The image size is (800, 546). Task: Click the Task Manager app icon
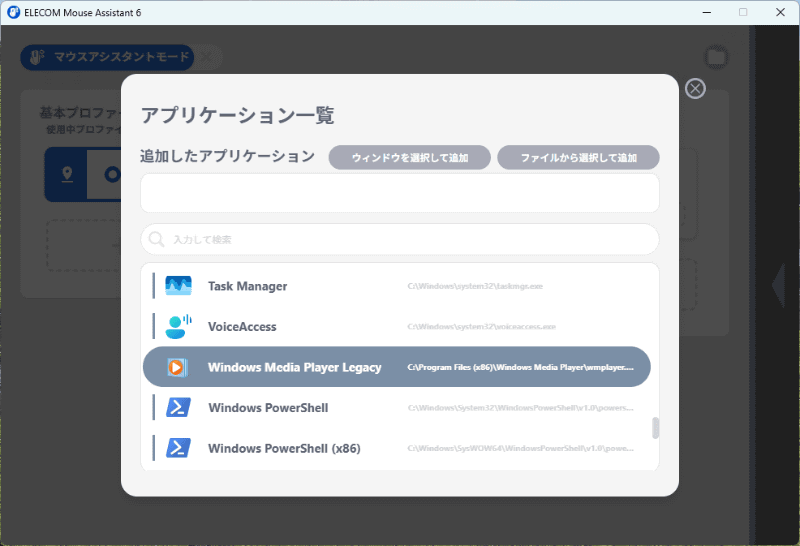coord(178,286)
